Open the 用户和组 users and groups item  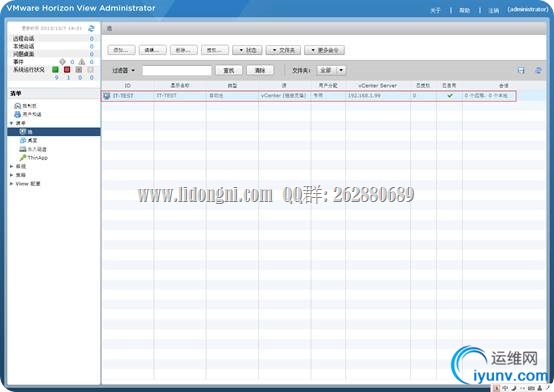point(28,114)
